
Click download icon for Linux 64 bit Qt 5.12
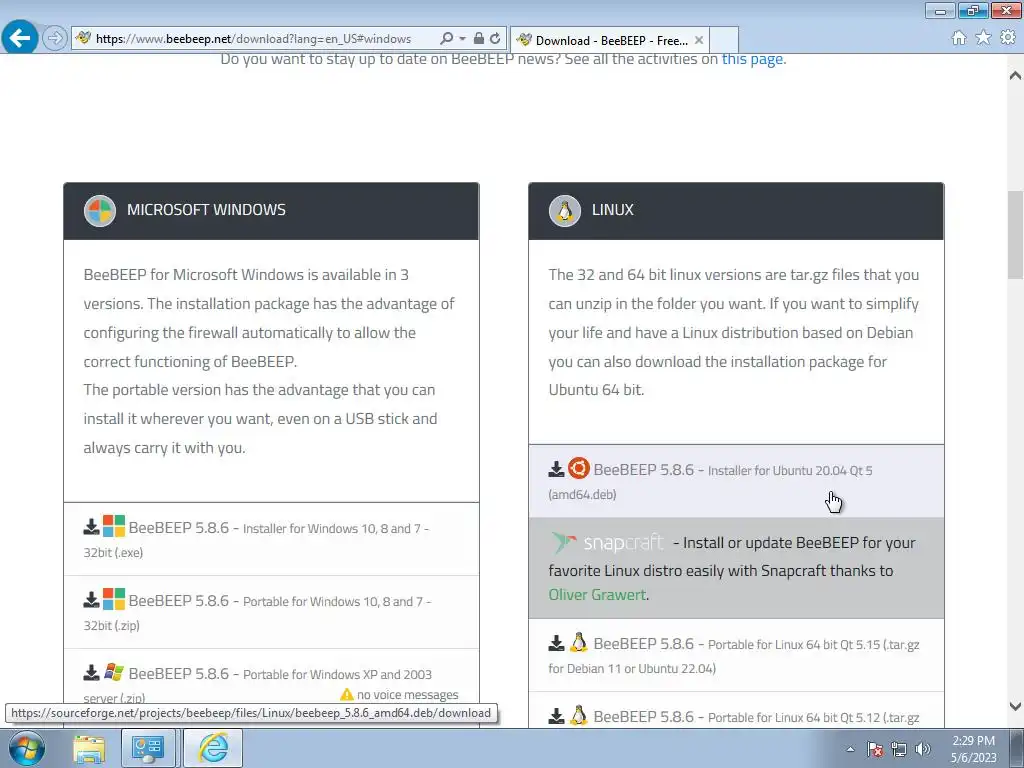tap(556, 716)
